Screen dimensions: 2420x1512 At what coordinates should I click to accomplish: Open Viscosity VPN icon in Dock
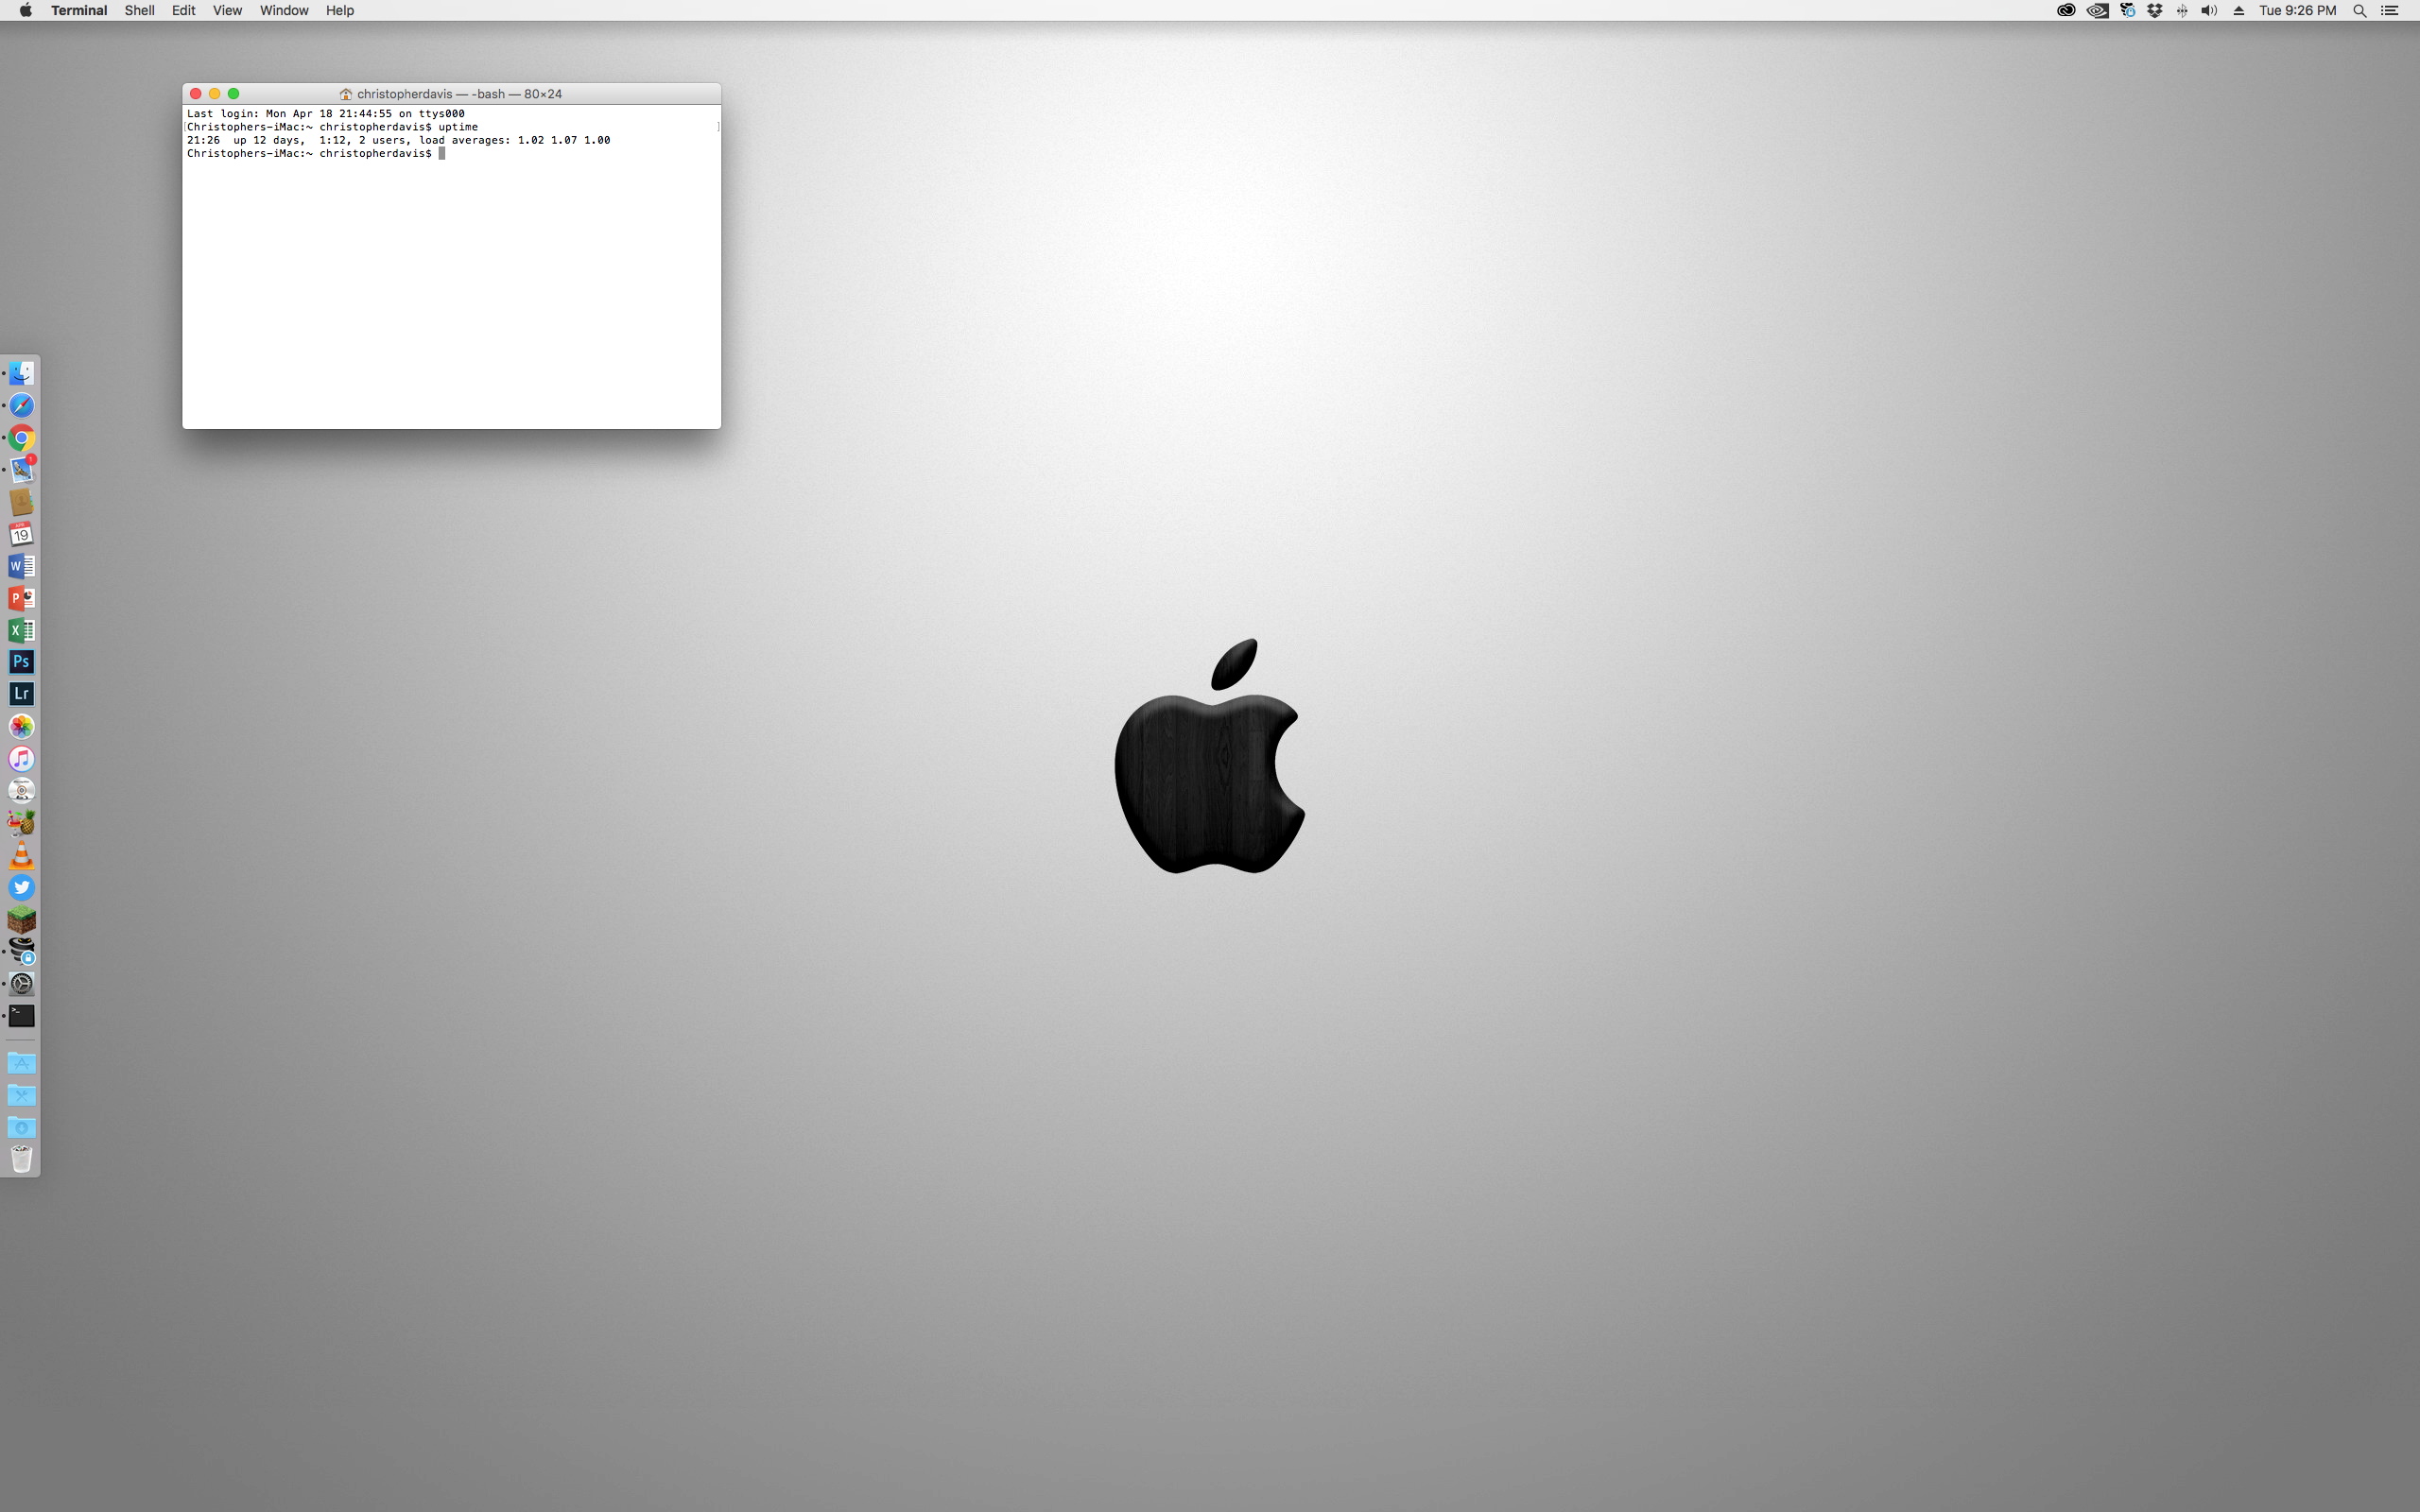pos(21,951)
